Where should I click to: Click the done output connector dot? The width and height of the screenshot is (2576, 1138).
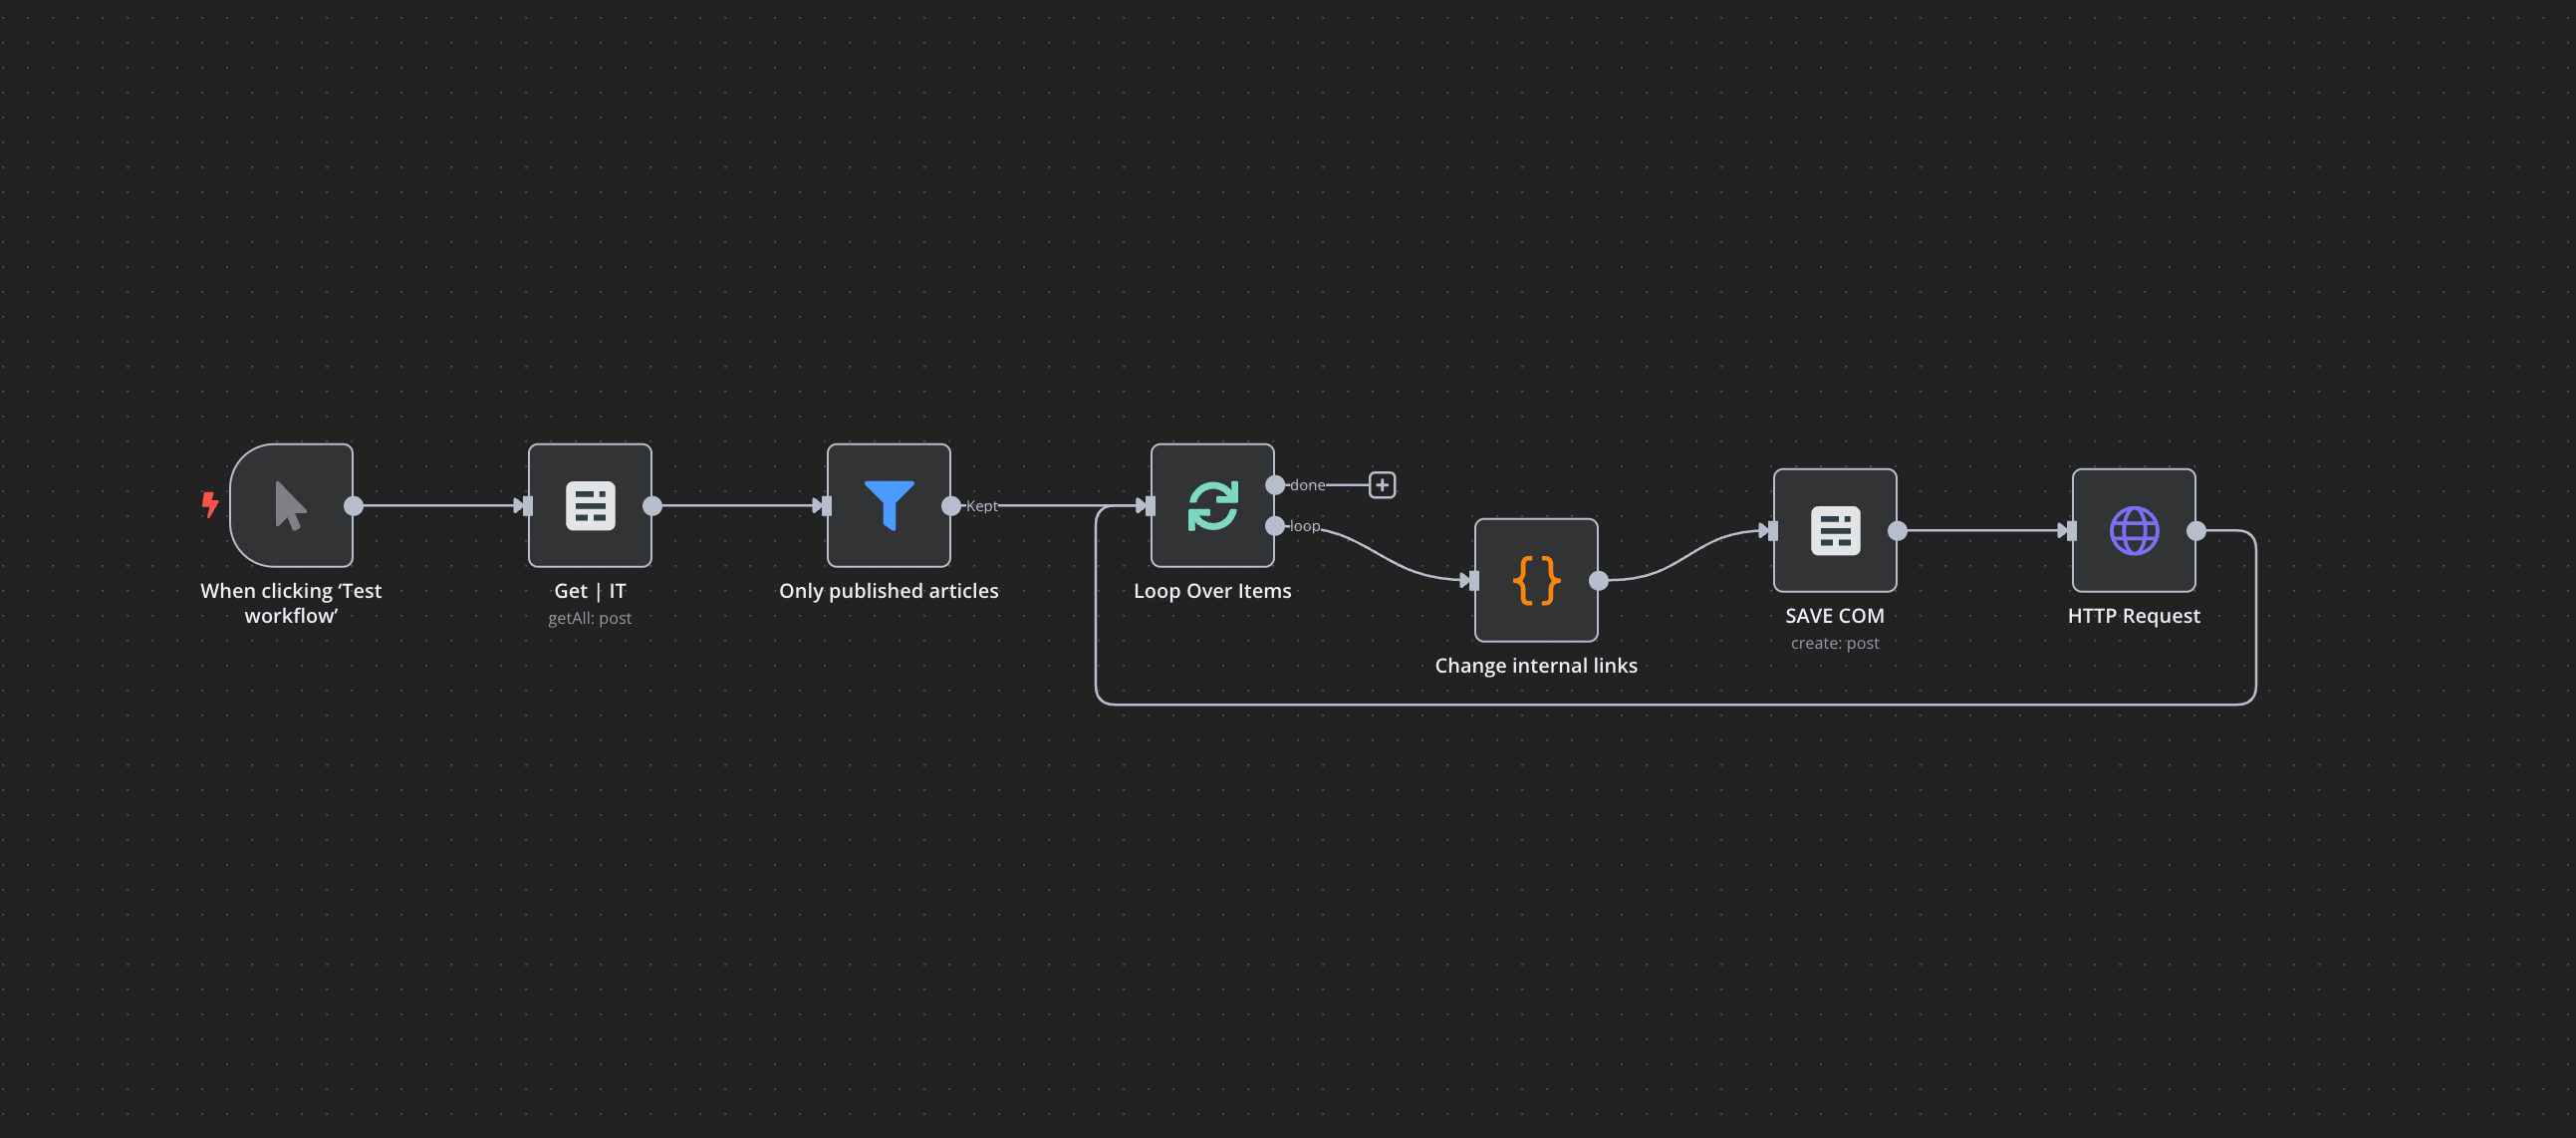coord(1275,485)
